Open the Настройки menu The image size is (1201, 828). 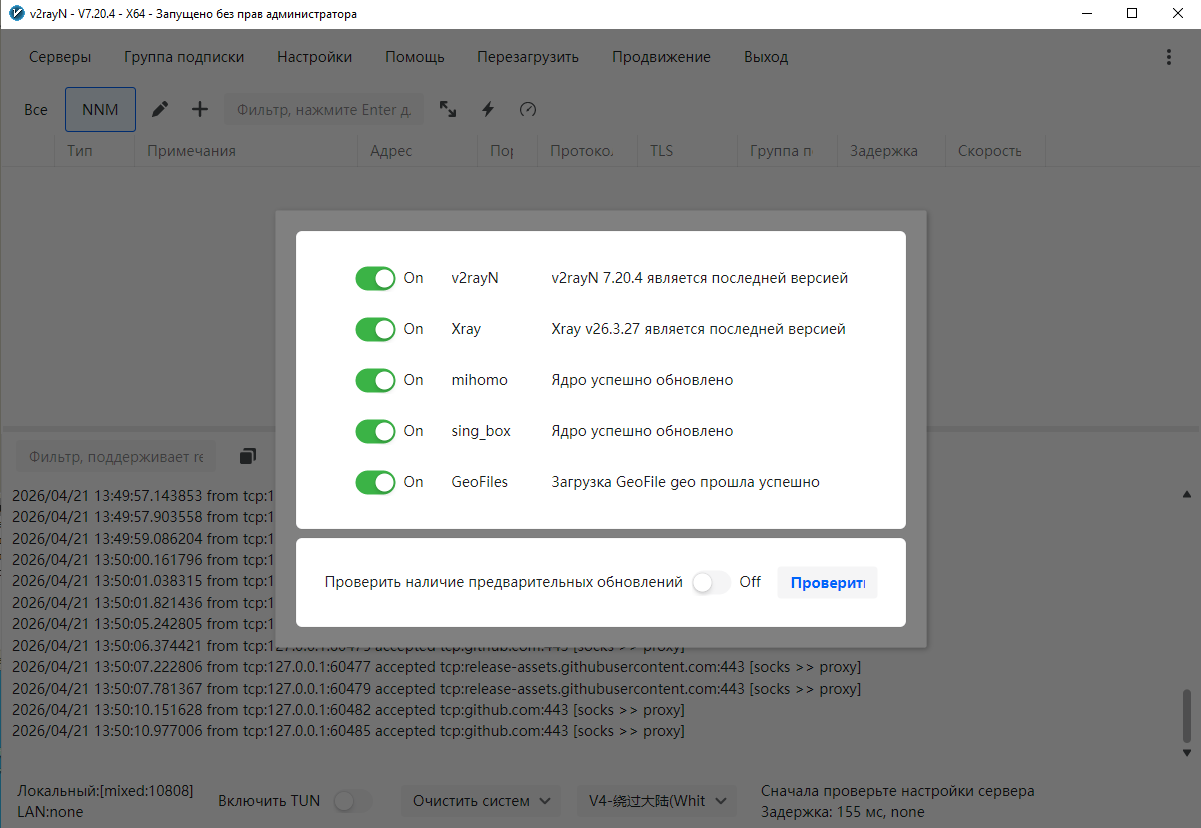click(314, 57)
